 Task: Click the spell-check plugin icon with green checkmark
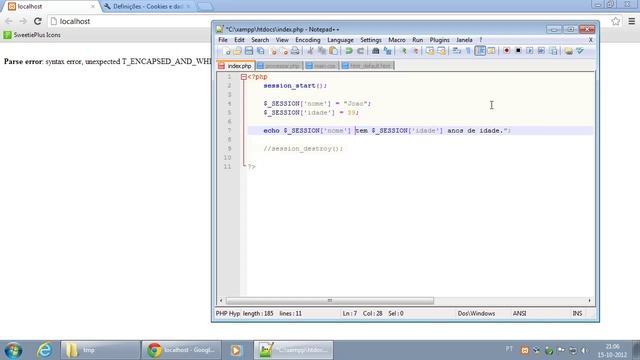point(580,51)
